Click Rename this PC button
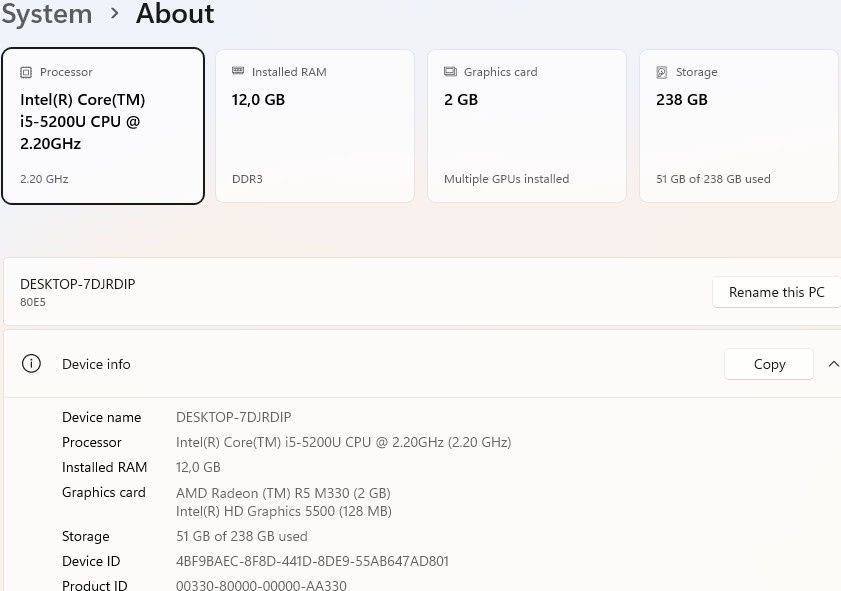The height and width of the screenshot is (591, 841). (776, 292)
